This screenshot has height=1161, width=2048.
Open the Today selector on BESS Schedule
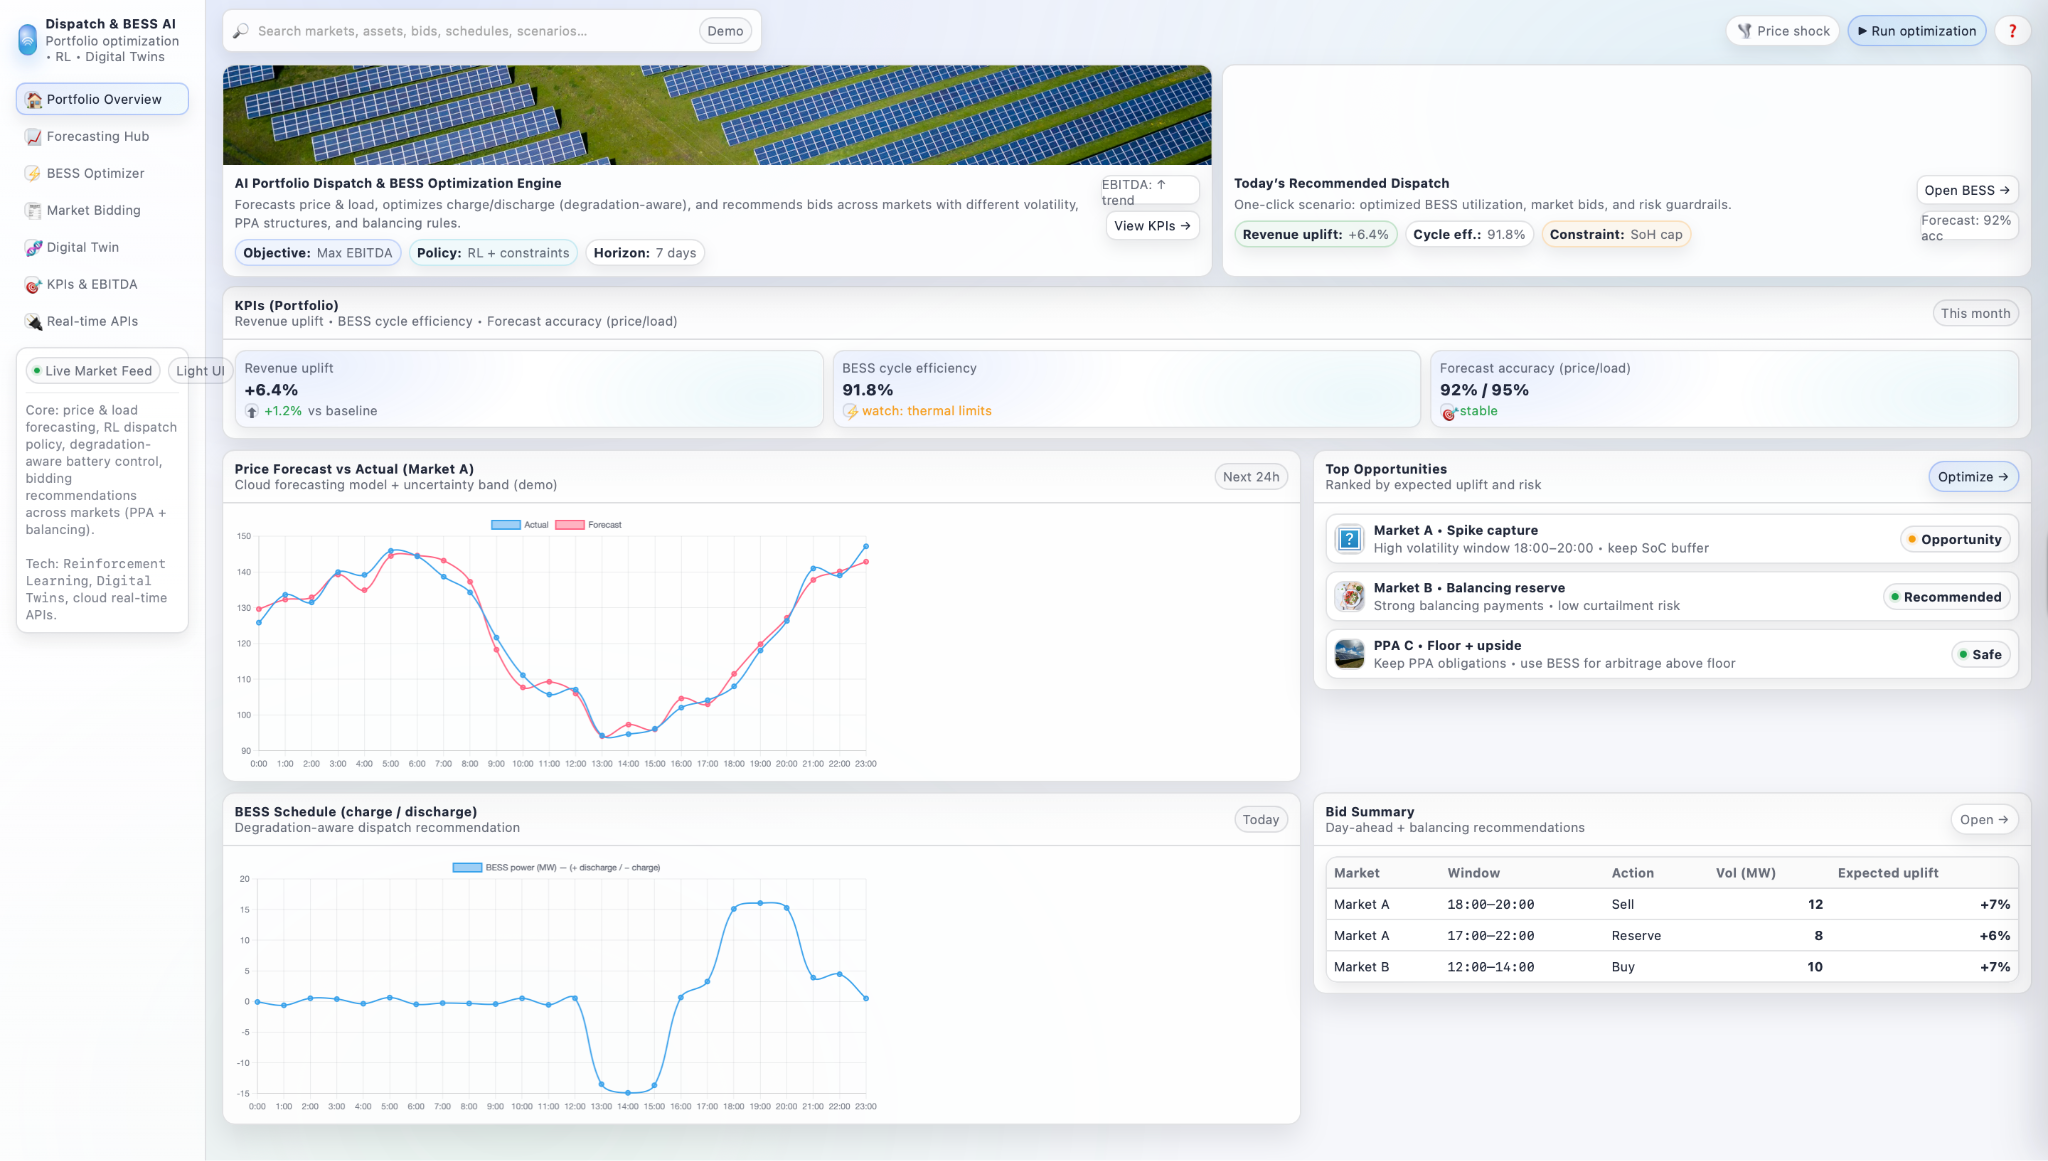tap(1260, 820)
